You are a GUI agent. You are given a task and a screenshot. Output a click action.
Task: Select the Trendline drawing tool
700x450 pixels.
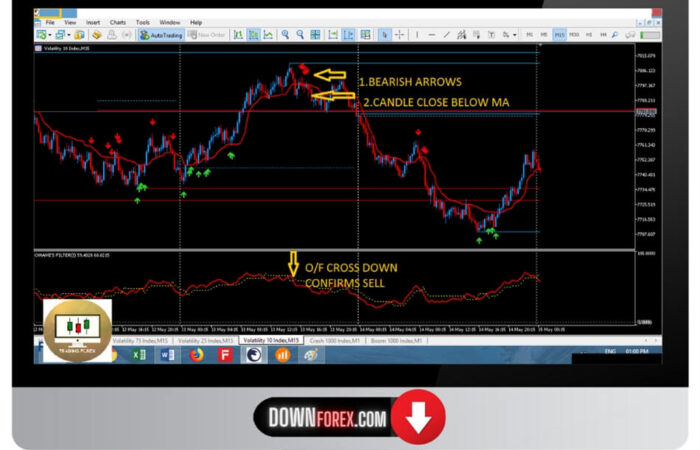coord(446,35)
